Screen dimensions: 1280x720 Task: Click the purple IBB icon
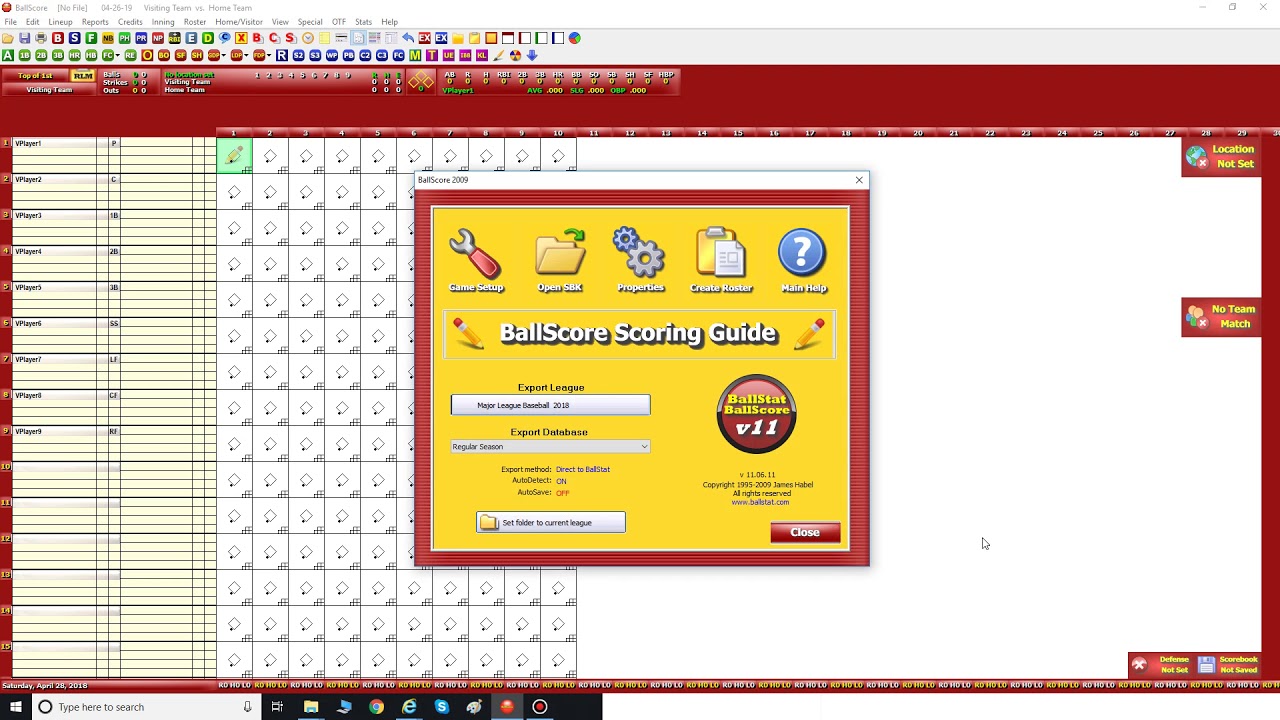(x=465, y=55)
